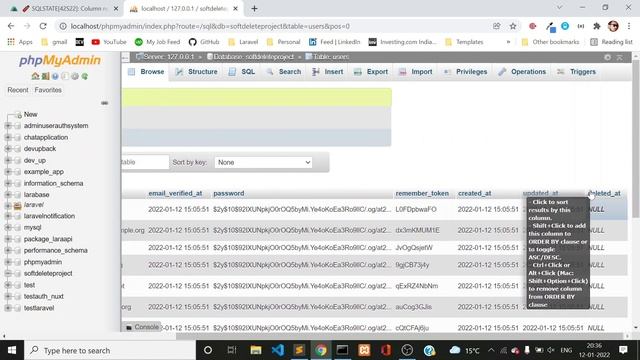Click the Chrome address bar URL

210,26
